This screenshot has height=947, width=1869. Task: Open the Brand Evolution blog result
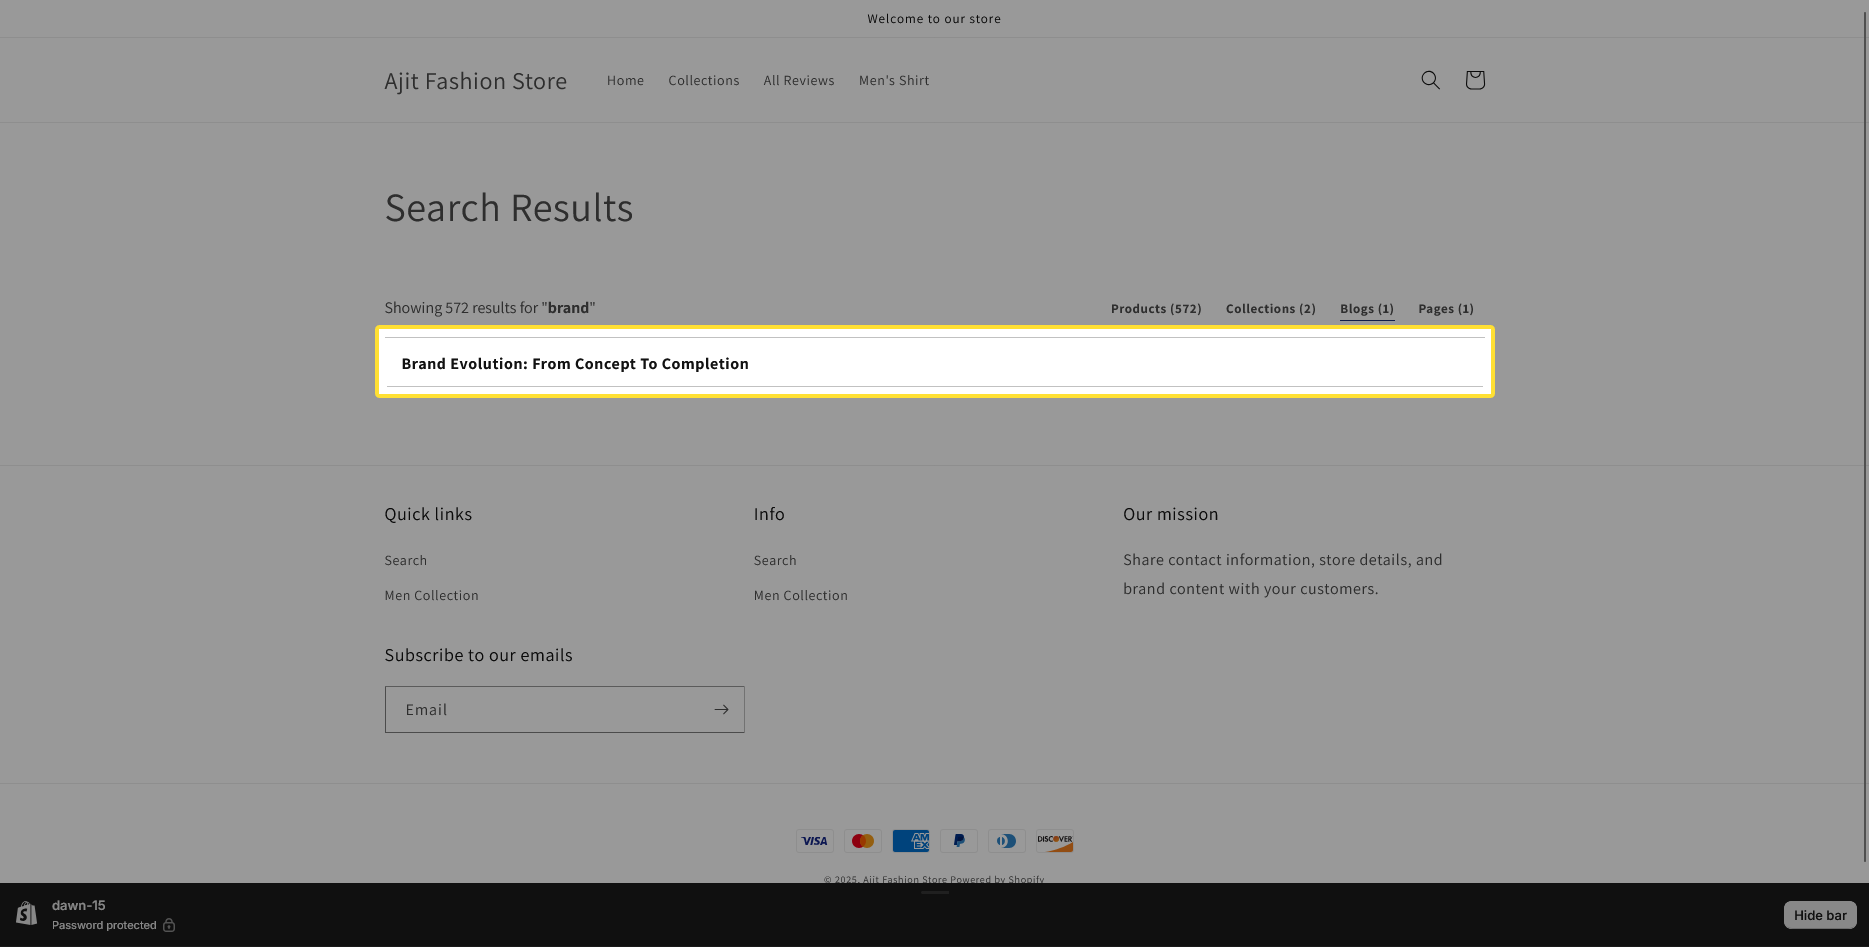click(x=574, y=364)
